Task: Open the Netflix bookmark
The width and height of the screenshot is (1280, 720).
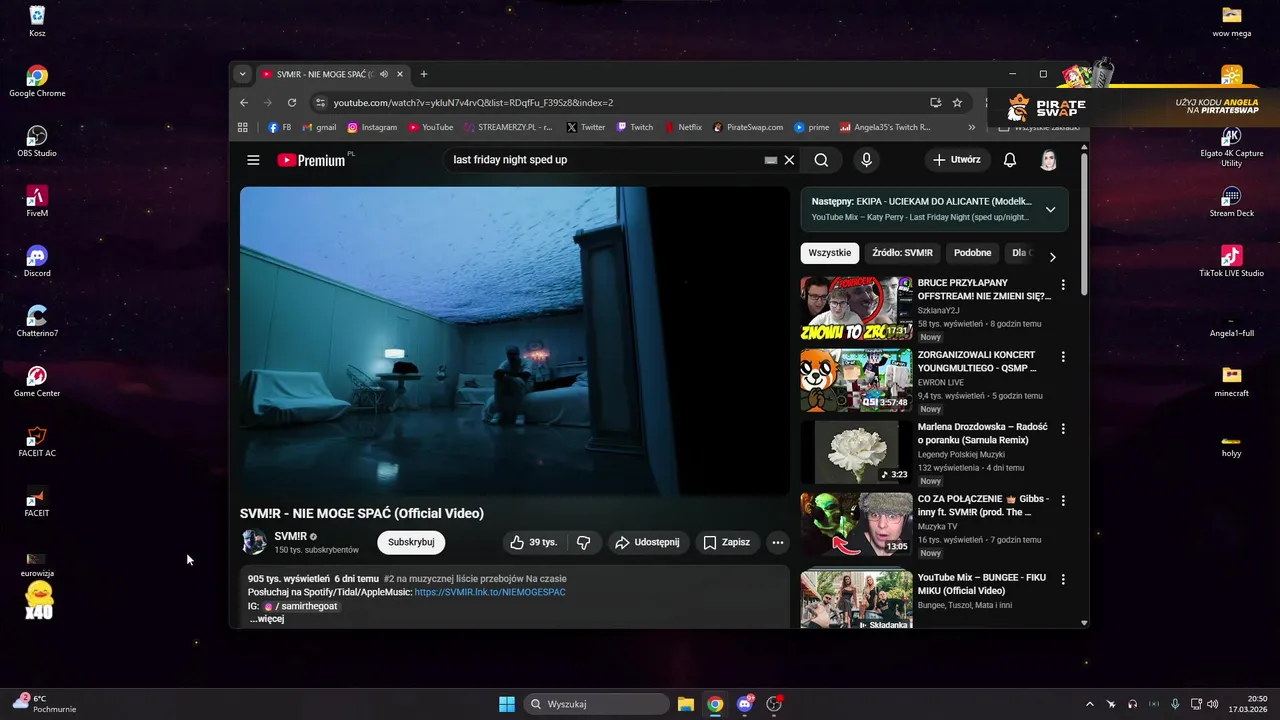Action: pos(683,127)
